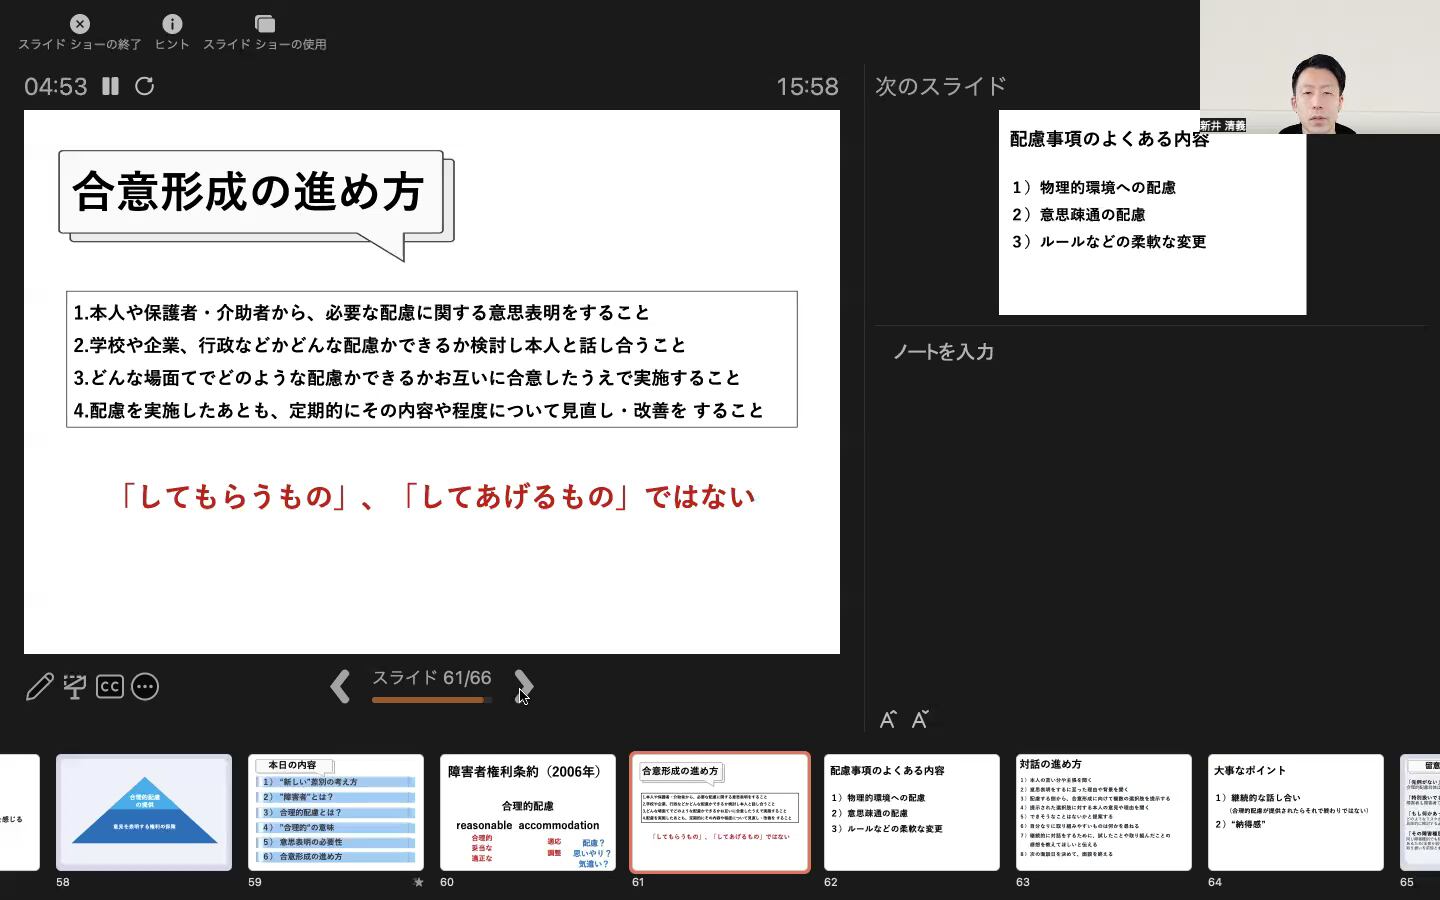Advance to the next slide arrow
Viewport: 1440px width, 900px height.
point(523,686)
